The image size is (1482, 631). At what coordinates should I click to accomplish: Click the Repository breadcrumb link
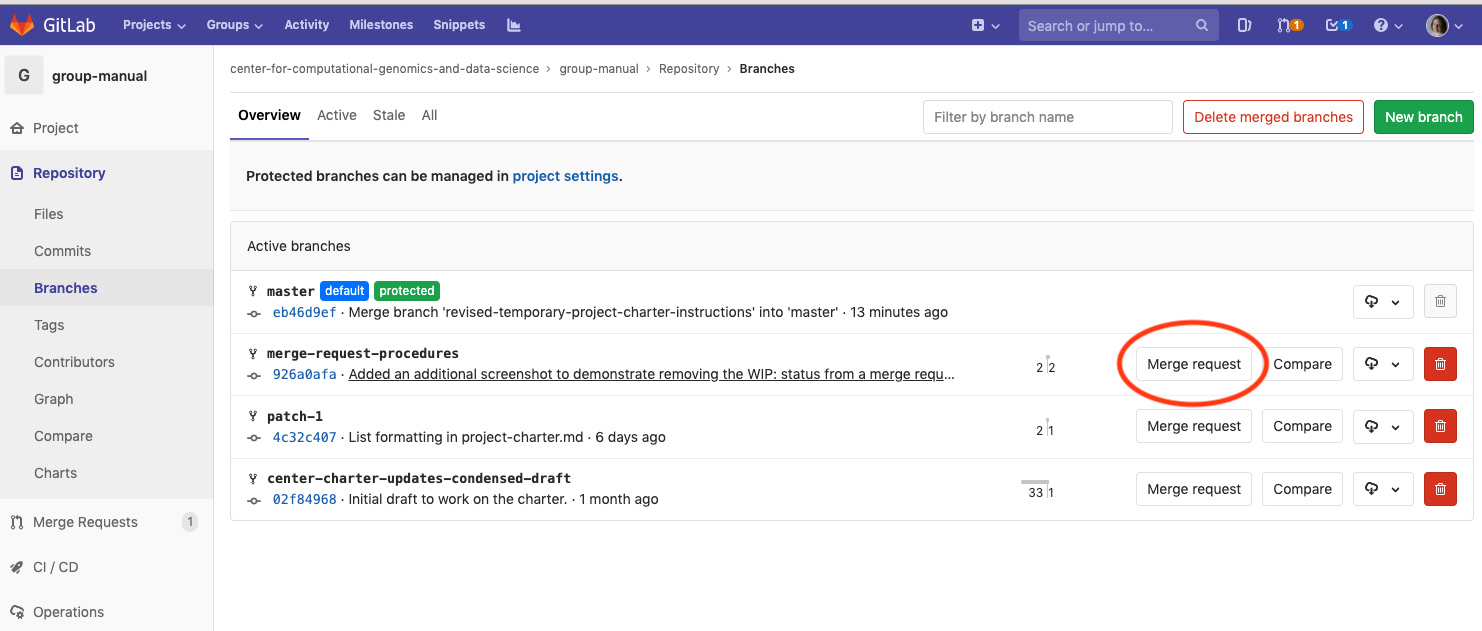click(689, 69)
